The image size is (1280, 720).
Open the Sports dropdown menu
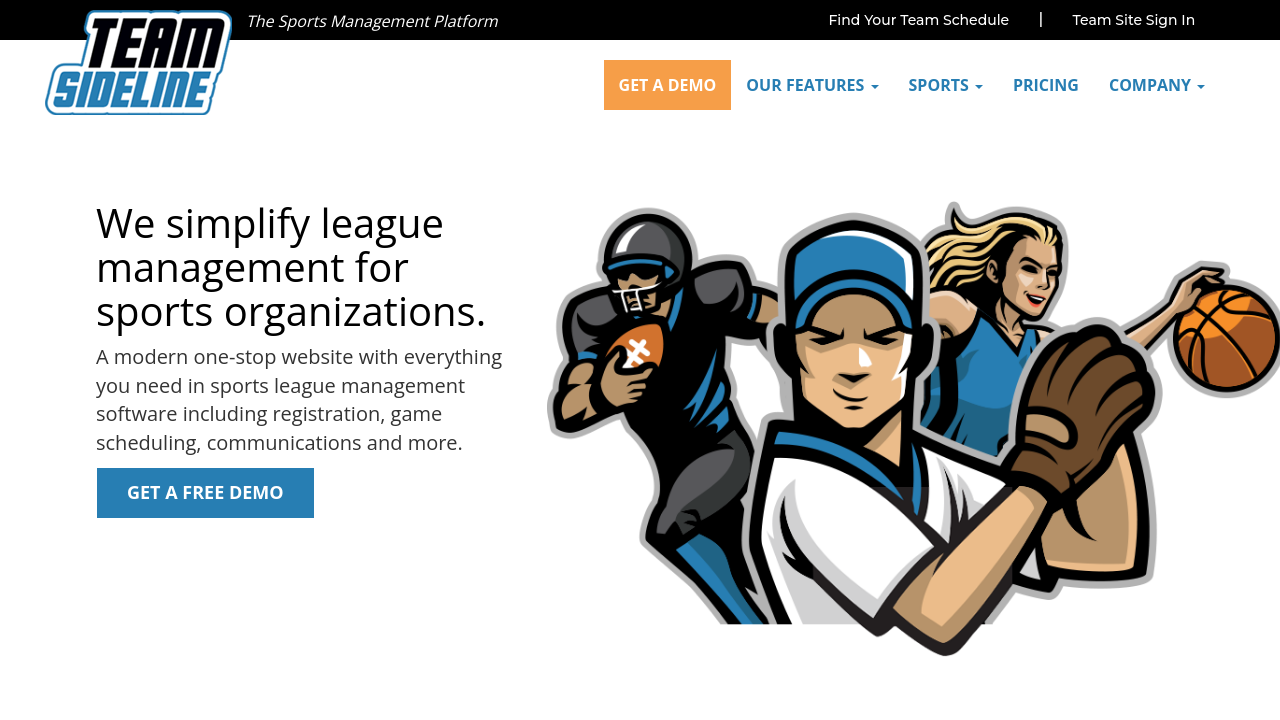[x=945, y=85]
